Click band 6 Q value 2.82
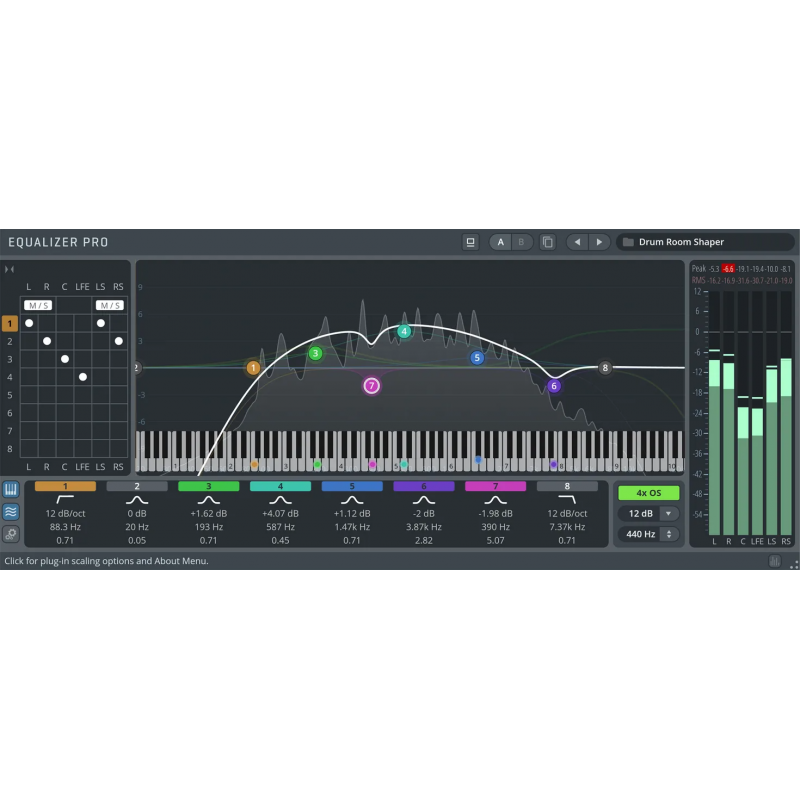Viewport: 800px width, 800px height. pyautogui.click(x=423, y=540)
